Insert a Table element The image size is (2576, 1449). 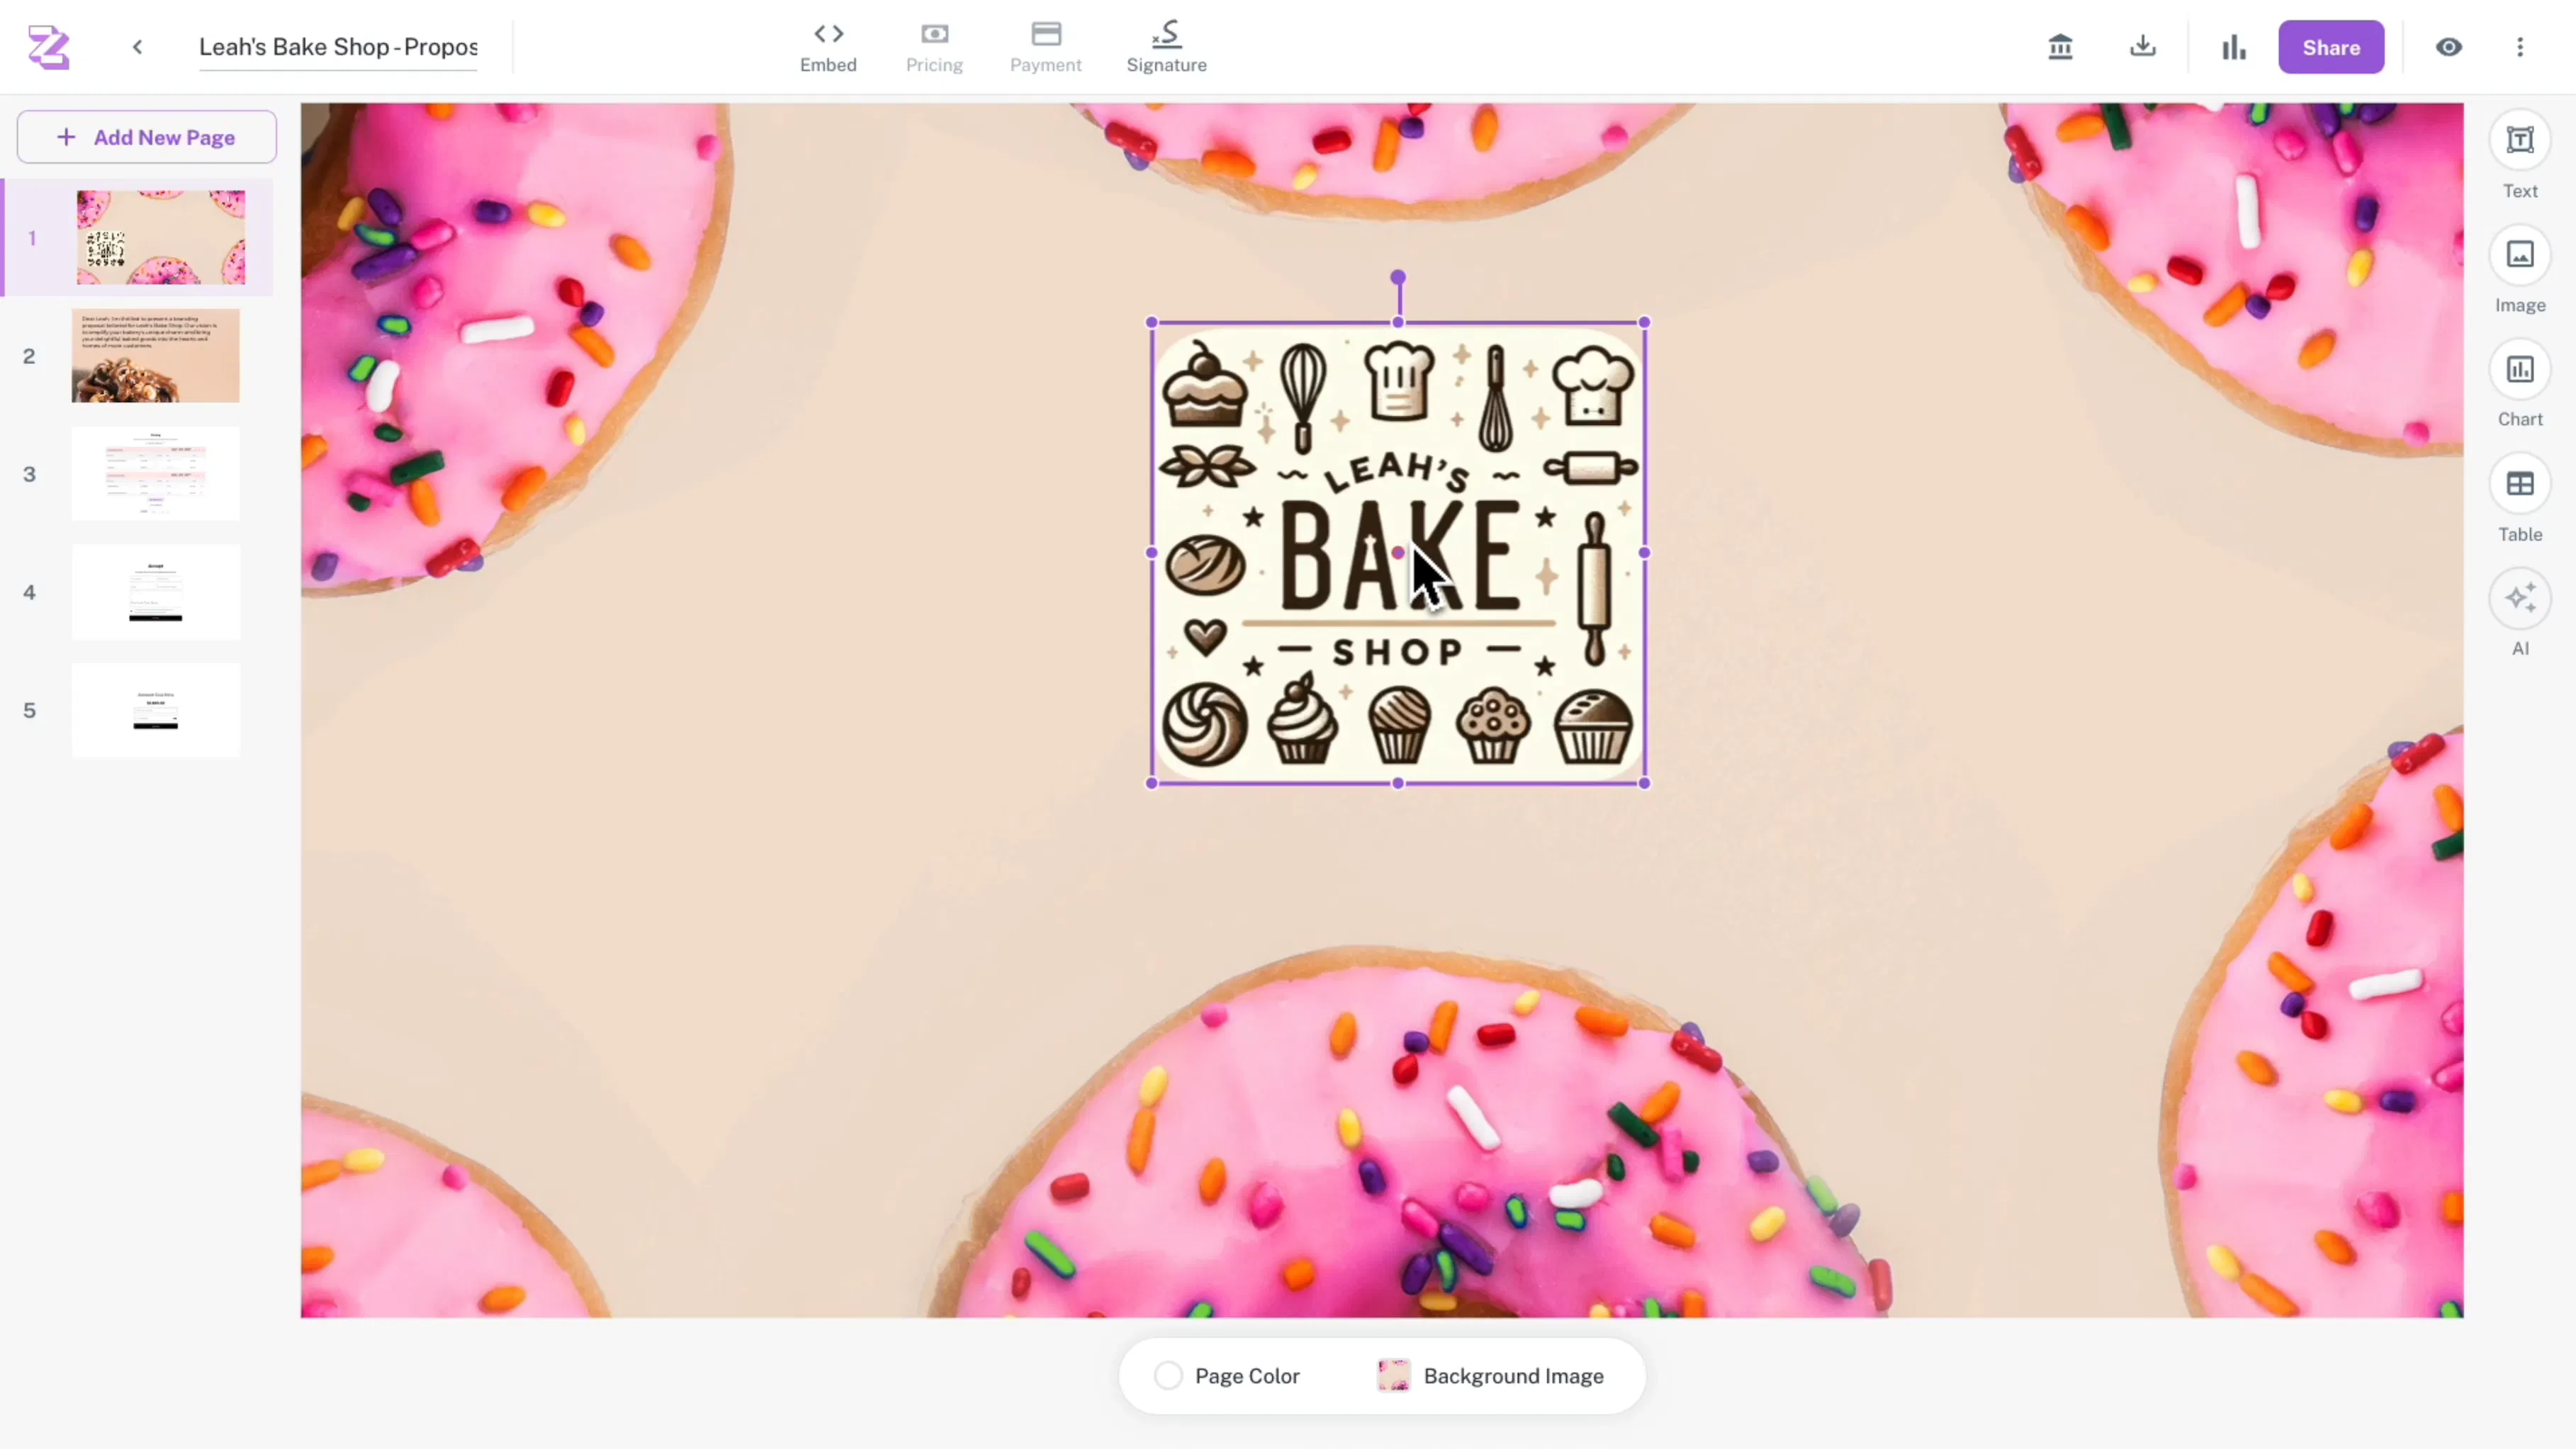pos(2520,498)
